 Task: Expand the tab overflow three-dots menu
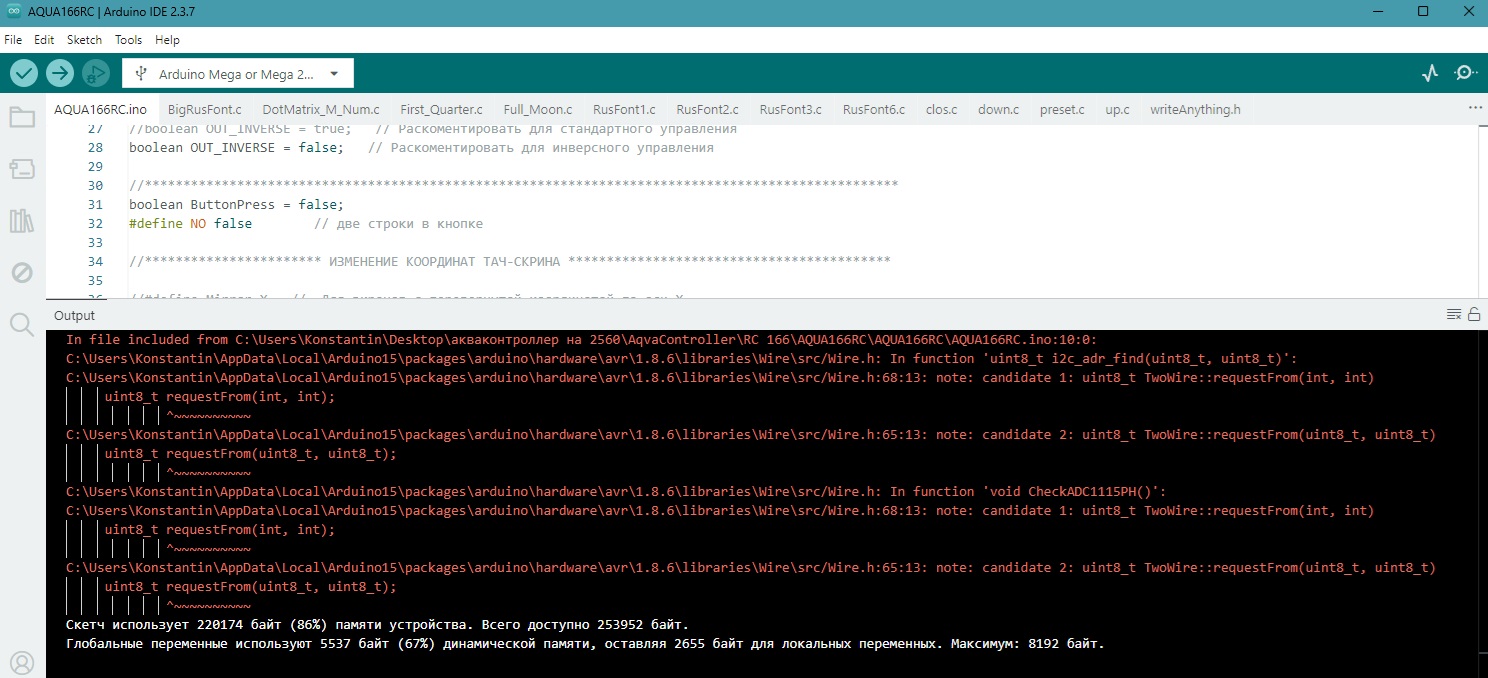pyautogui.click(x=1475, y=108)
